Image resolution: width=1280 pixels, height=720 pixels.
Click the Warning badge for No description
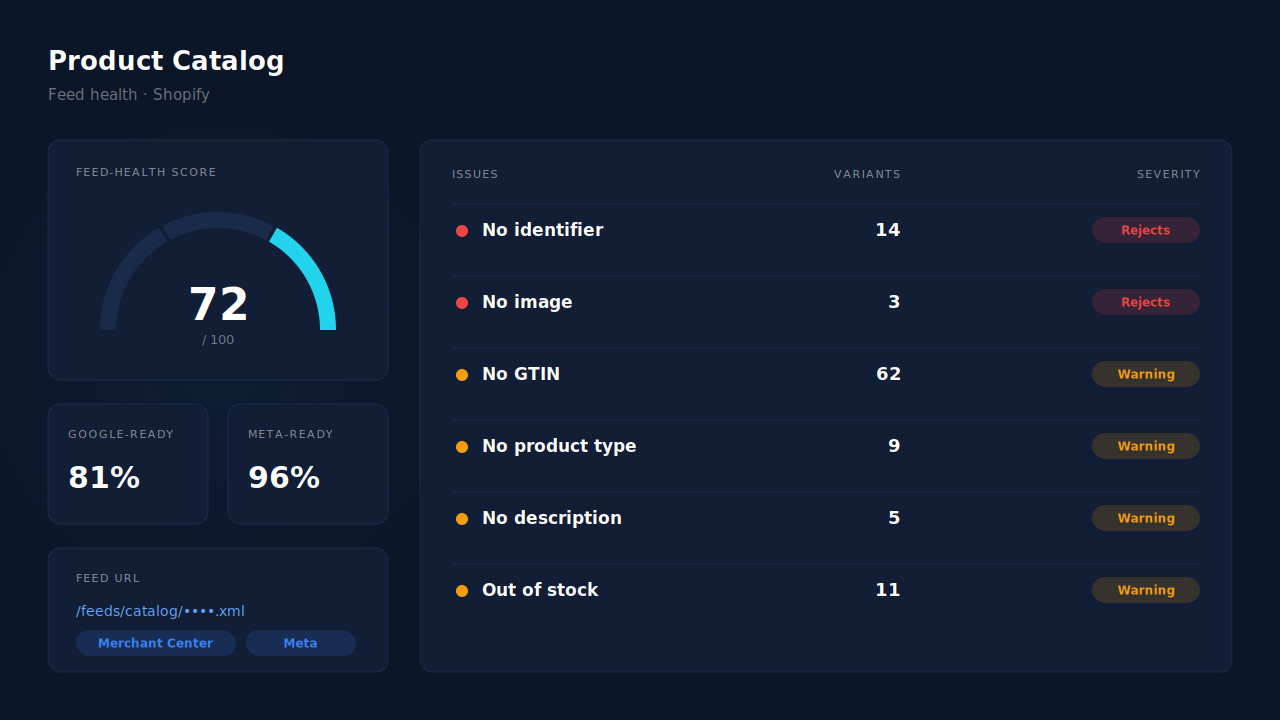[x=1146, y=518]
